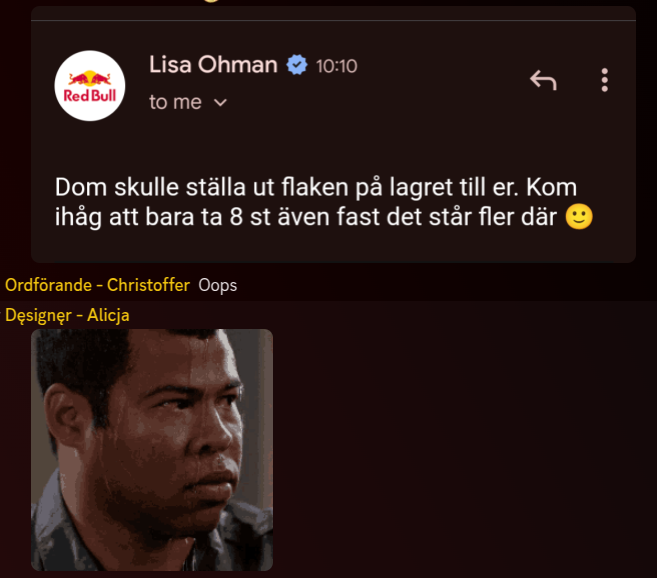Click the smiley emoji ending the email
Viewport: 657px width, 578px height.
[579, 217]
